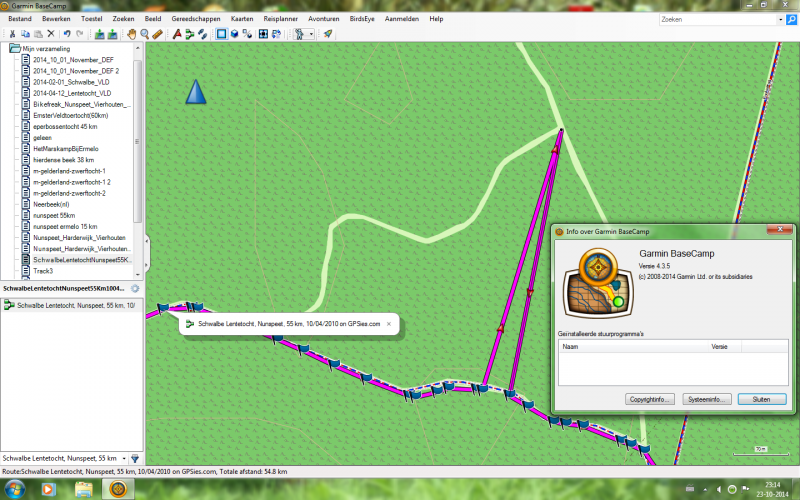
Task: Click the system tray volume icon
Action: (x=719, y=489)
